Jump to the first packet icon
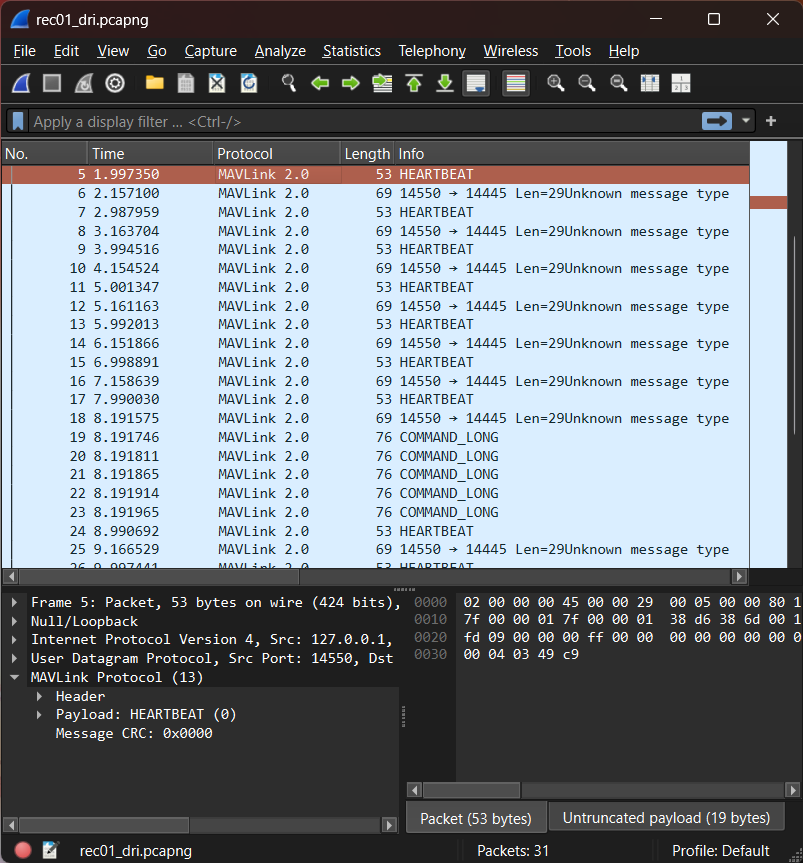 pyautogui.click(x=414, y=83)
